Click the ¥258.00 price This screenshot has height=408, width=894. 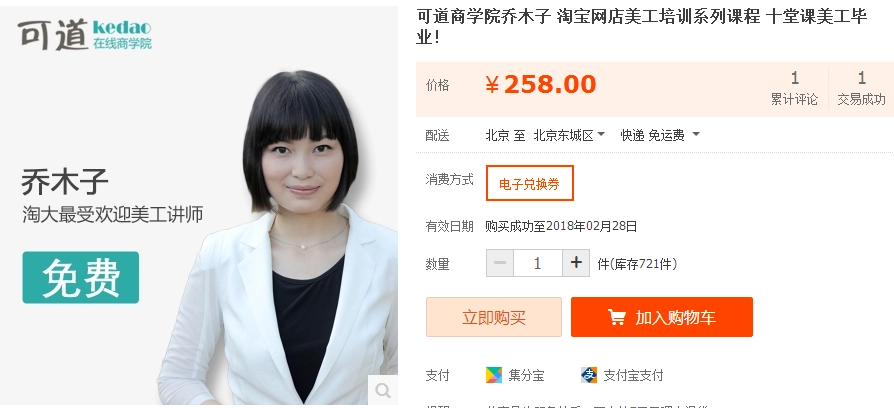540,85
